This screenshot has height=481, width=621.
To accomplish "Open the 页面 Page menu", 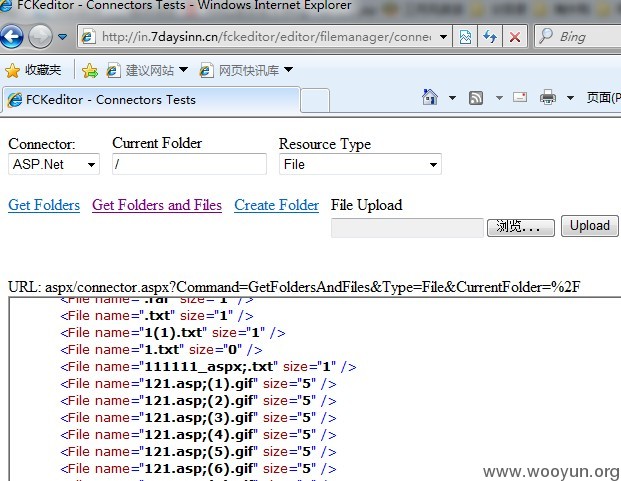I will [603, 97].
